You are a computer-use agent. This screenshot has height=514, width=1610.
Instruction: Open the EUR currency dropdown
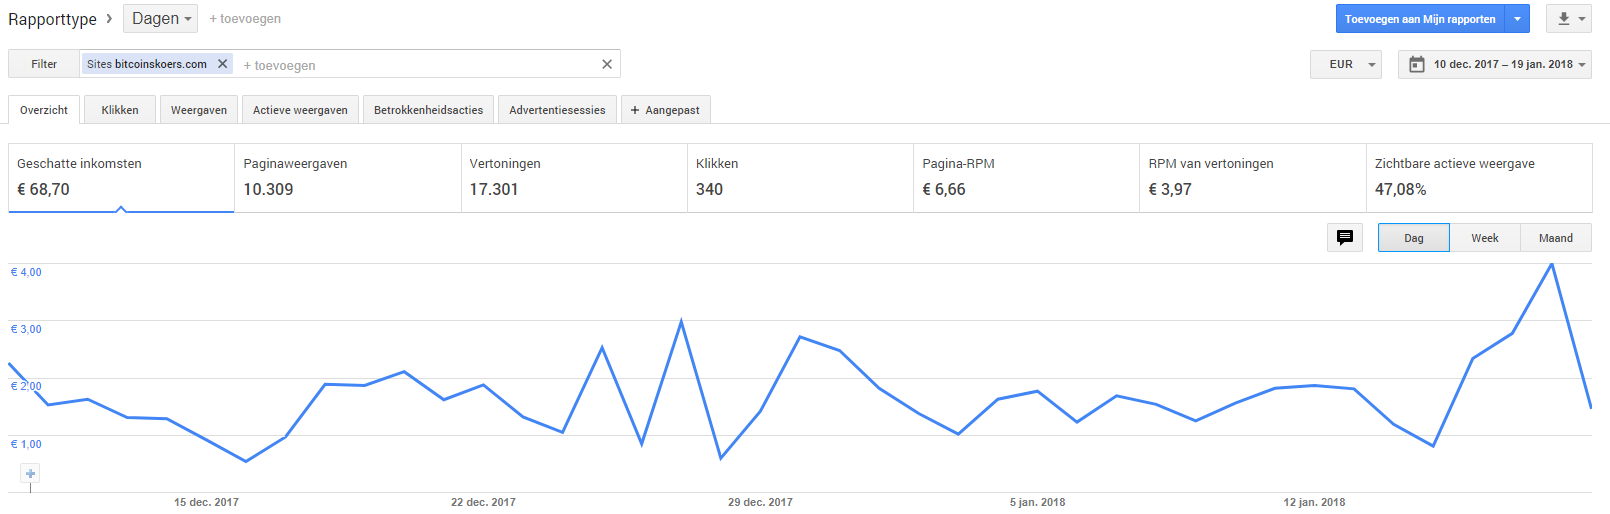(x=1346, y=64)
